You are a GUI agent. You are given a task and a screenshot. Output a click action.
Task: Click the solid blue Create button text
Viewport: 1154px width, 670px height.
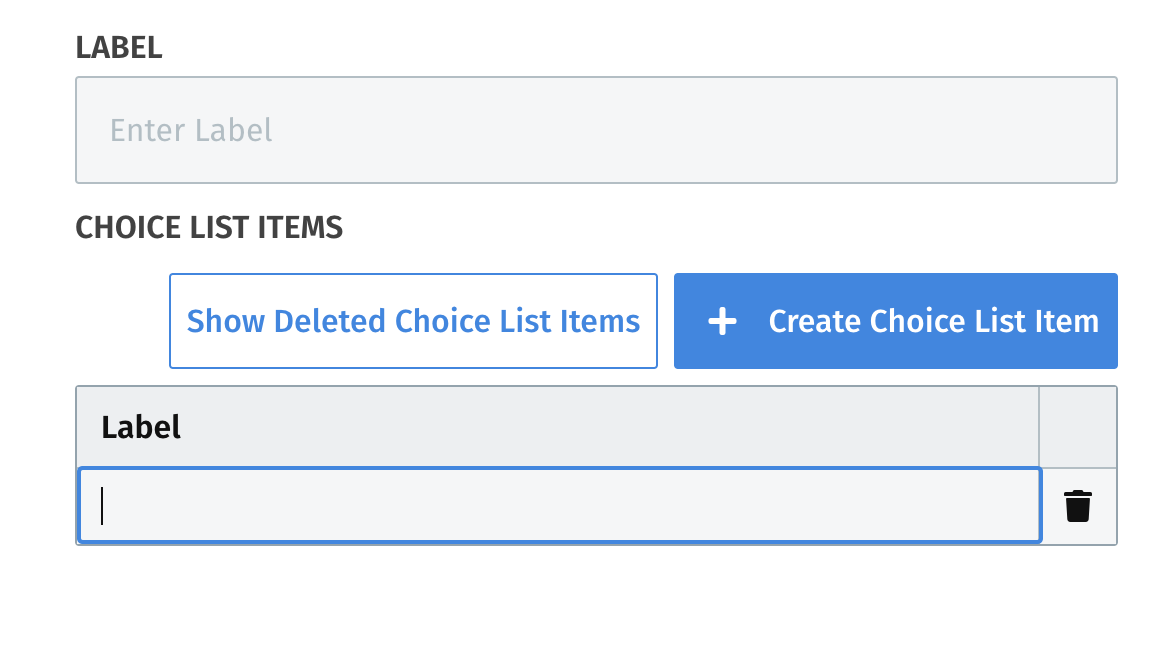(933, 321)
